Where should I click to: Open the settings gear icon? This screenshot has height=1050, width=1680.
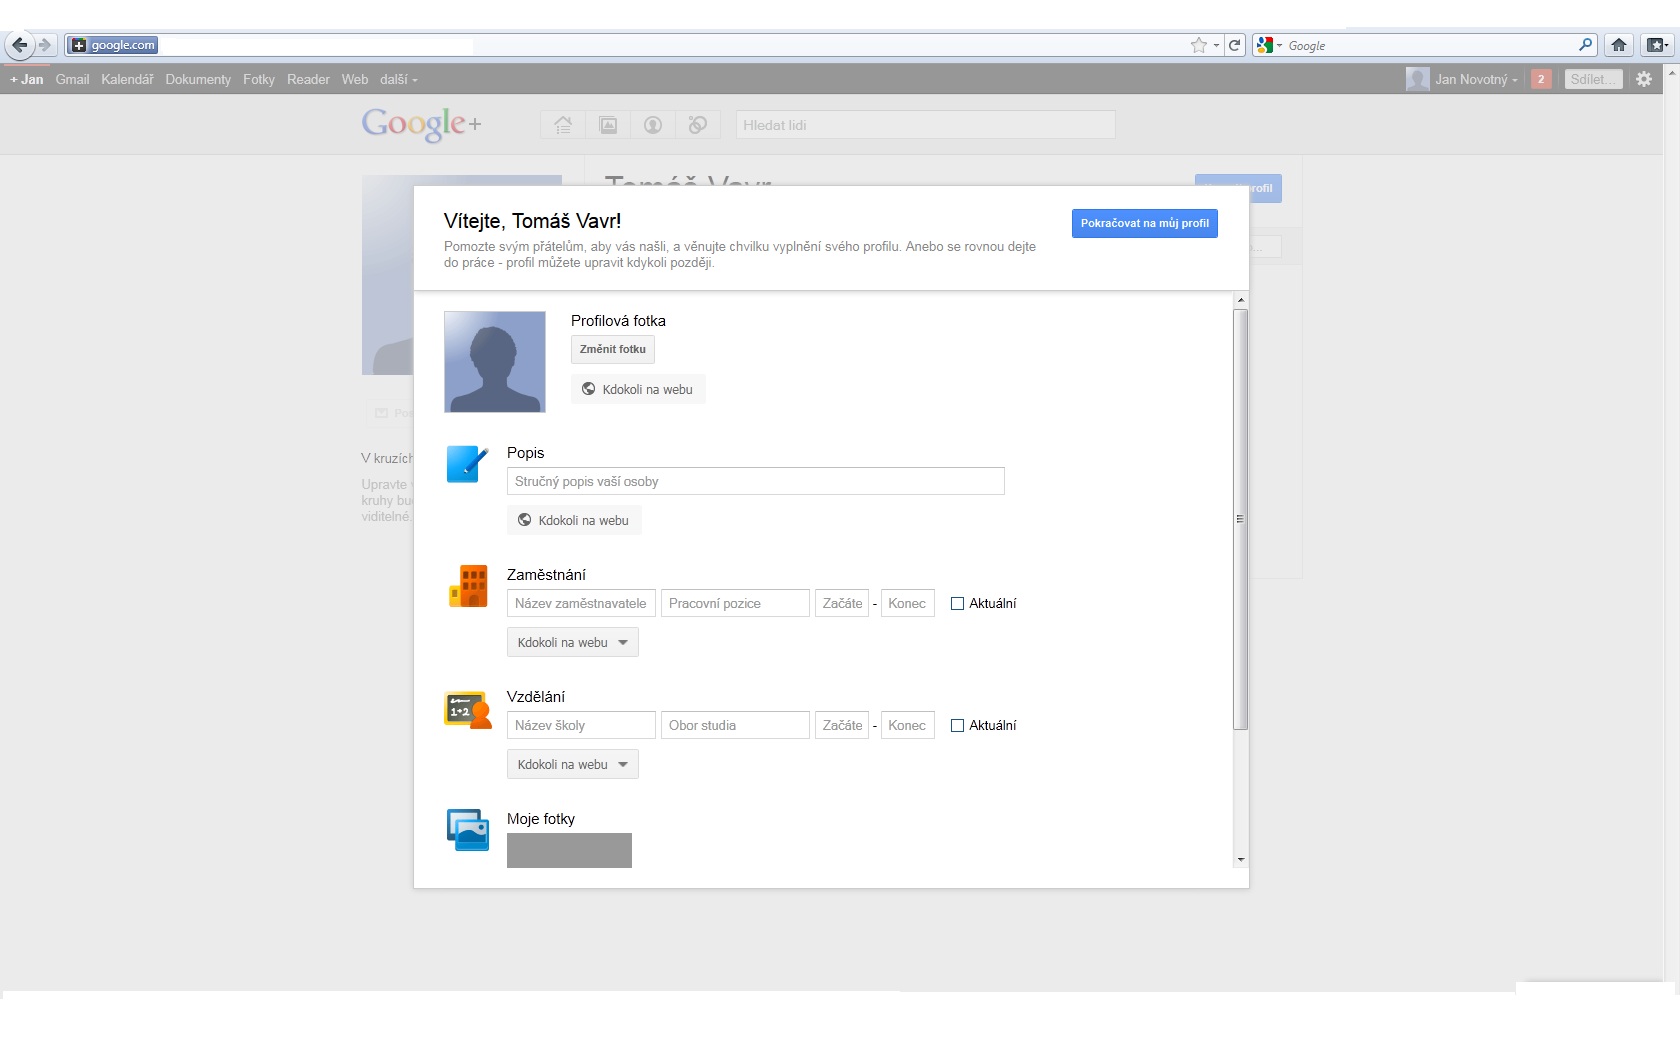pyautogui.click(x=1643, y=79)
